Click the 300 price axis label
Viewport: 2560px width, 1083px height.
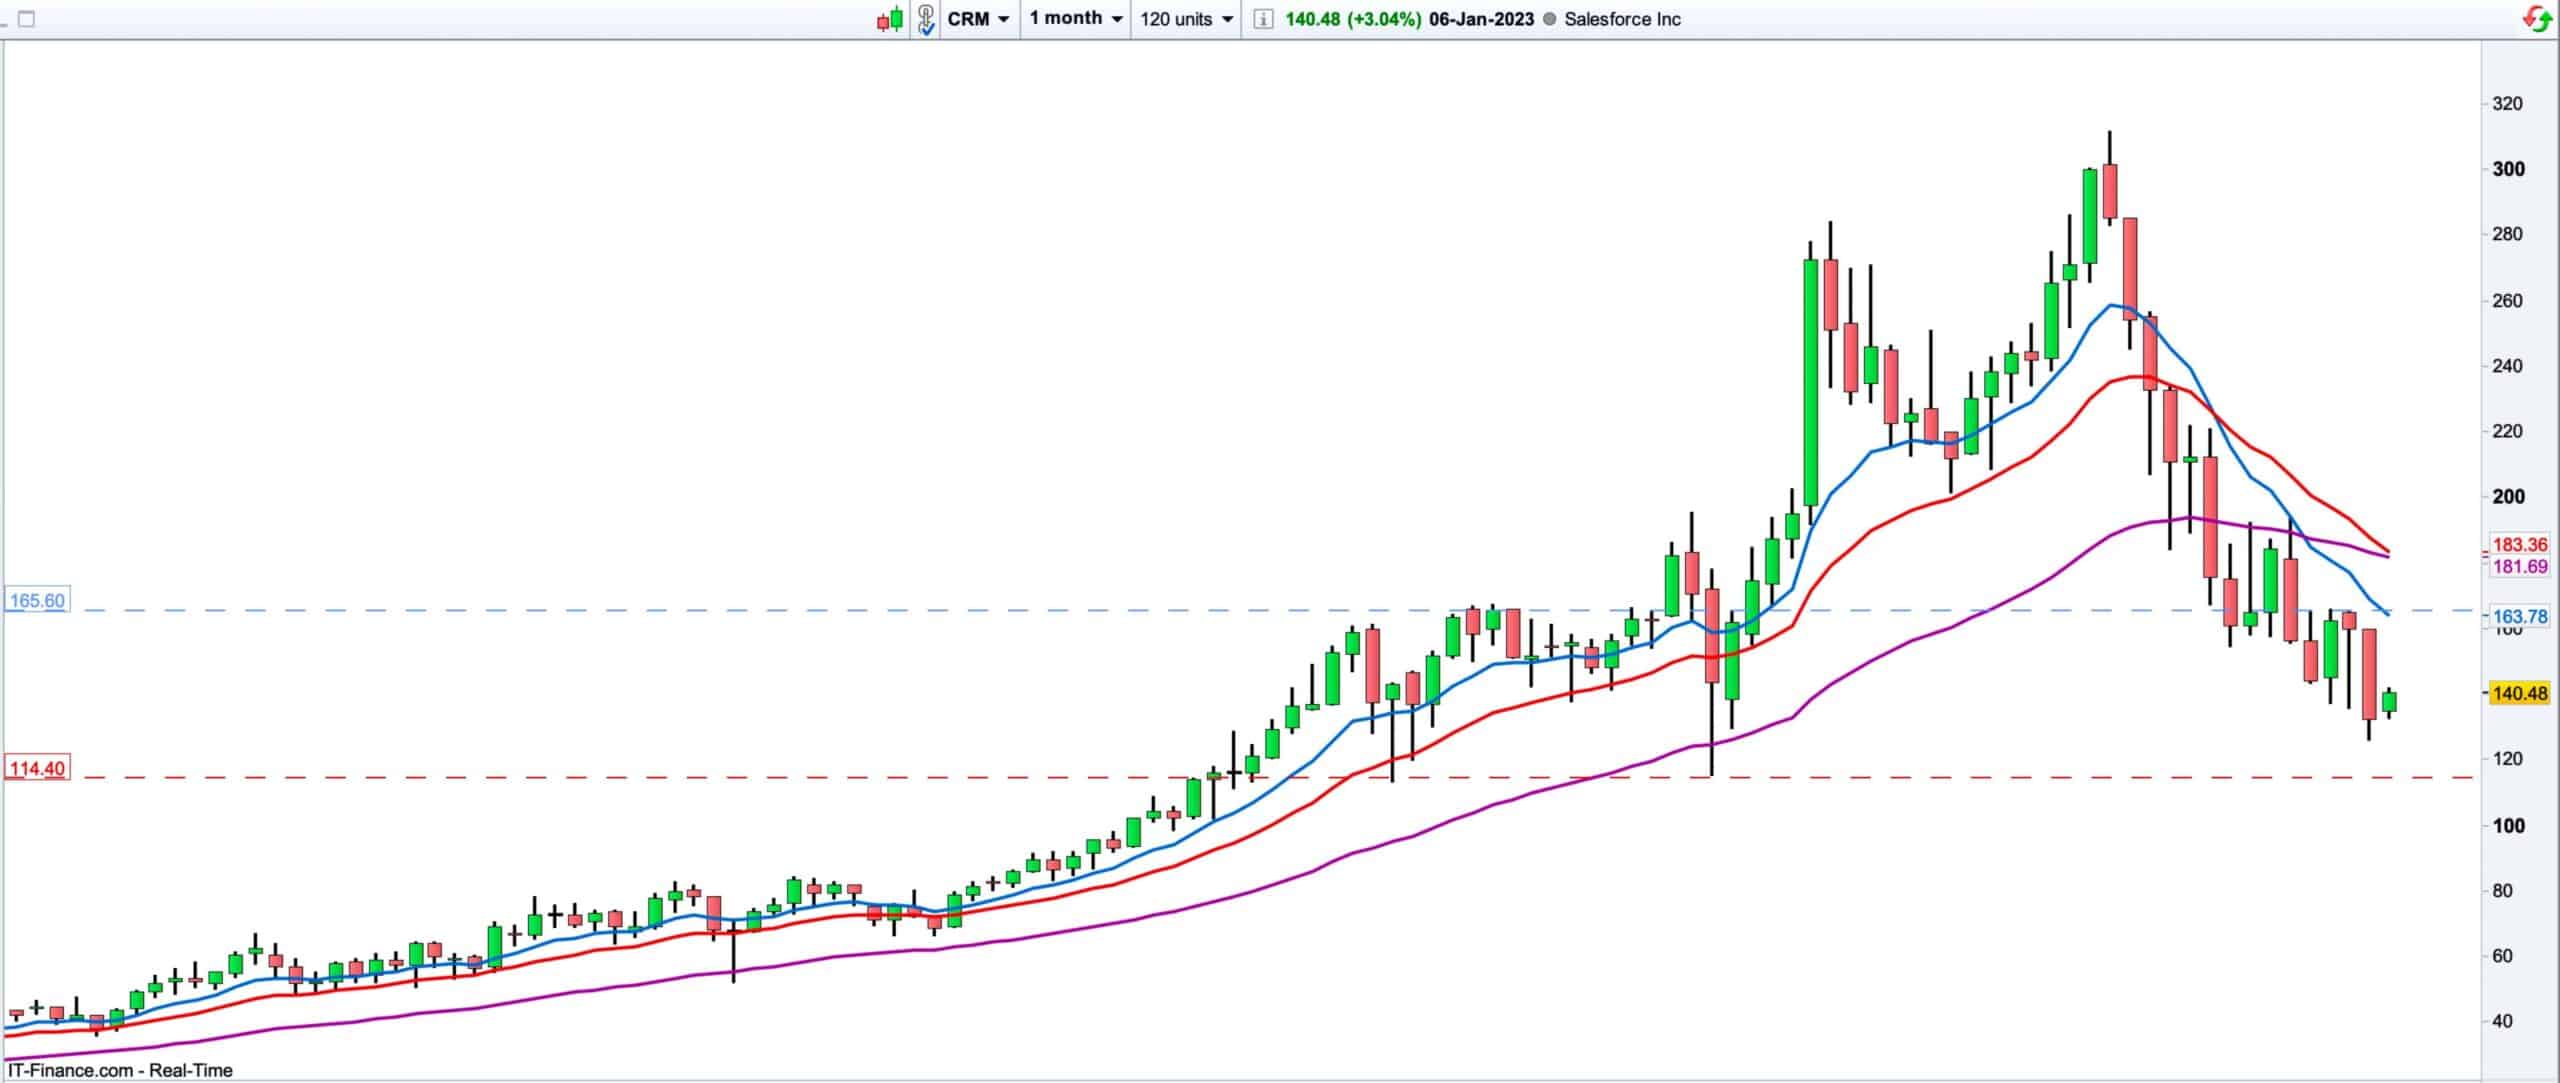pyautogui.click(x=2507, y=169)
